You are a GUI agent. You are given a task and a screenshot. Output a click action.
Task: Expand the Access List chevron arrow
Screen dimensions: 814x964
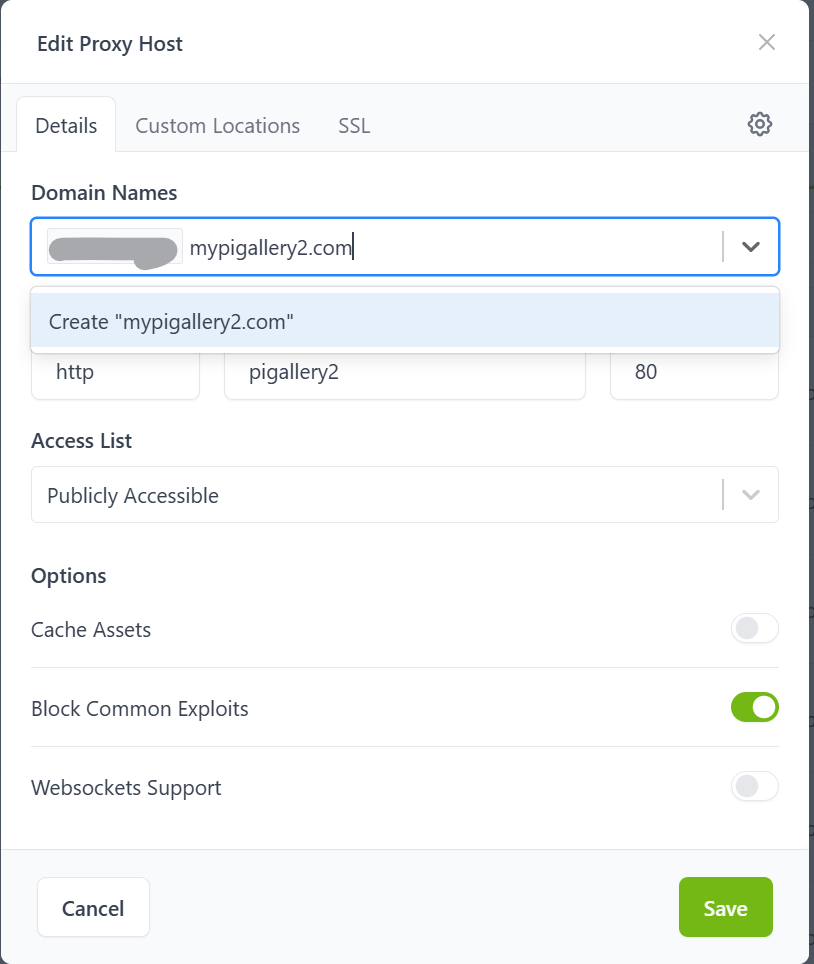click(751, 495)
